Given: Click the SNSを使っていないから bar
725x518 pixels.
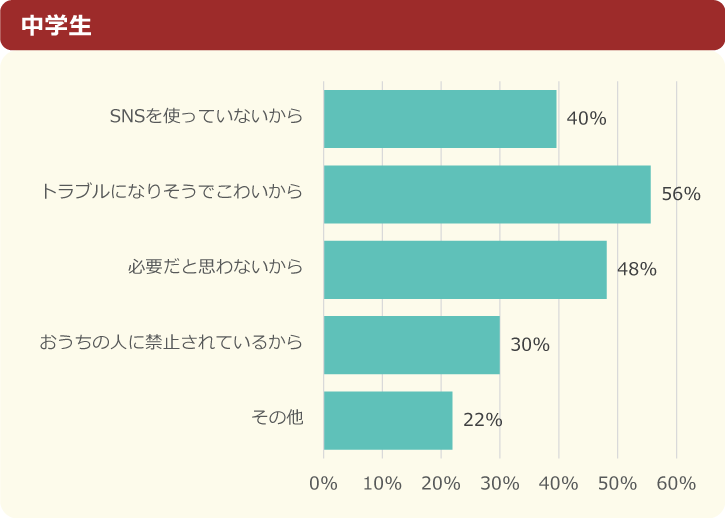Looking at the screenshot, I should click(x=440, y=119).
